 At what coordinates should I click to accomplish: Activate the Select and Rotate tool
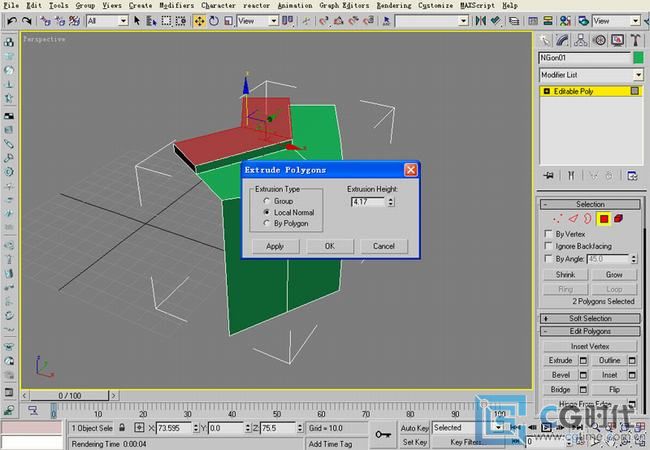pos(214,21)
